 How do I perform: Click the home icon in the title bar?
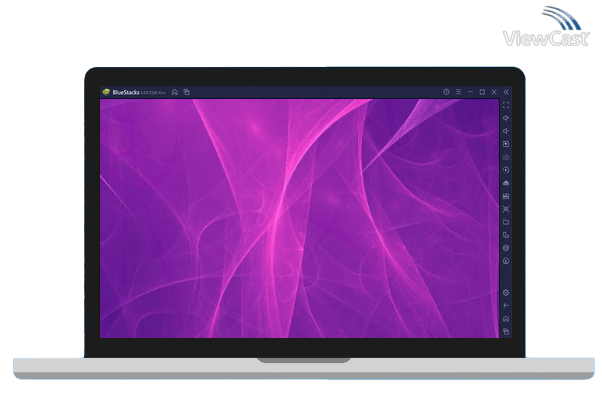[x=175, y=92]
